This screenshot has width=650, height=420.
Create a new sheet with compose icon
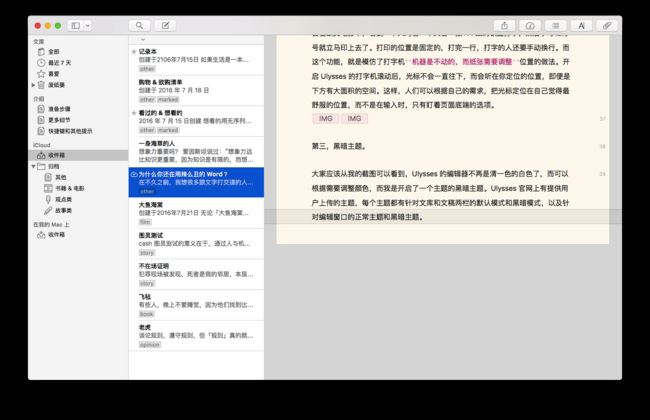point(165,26)
